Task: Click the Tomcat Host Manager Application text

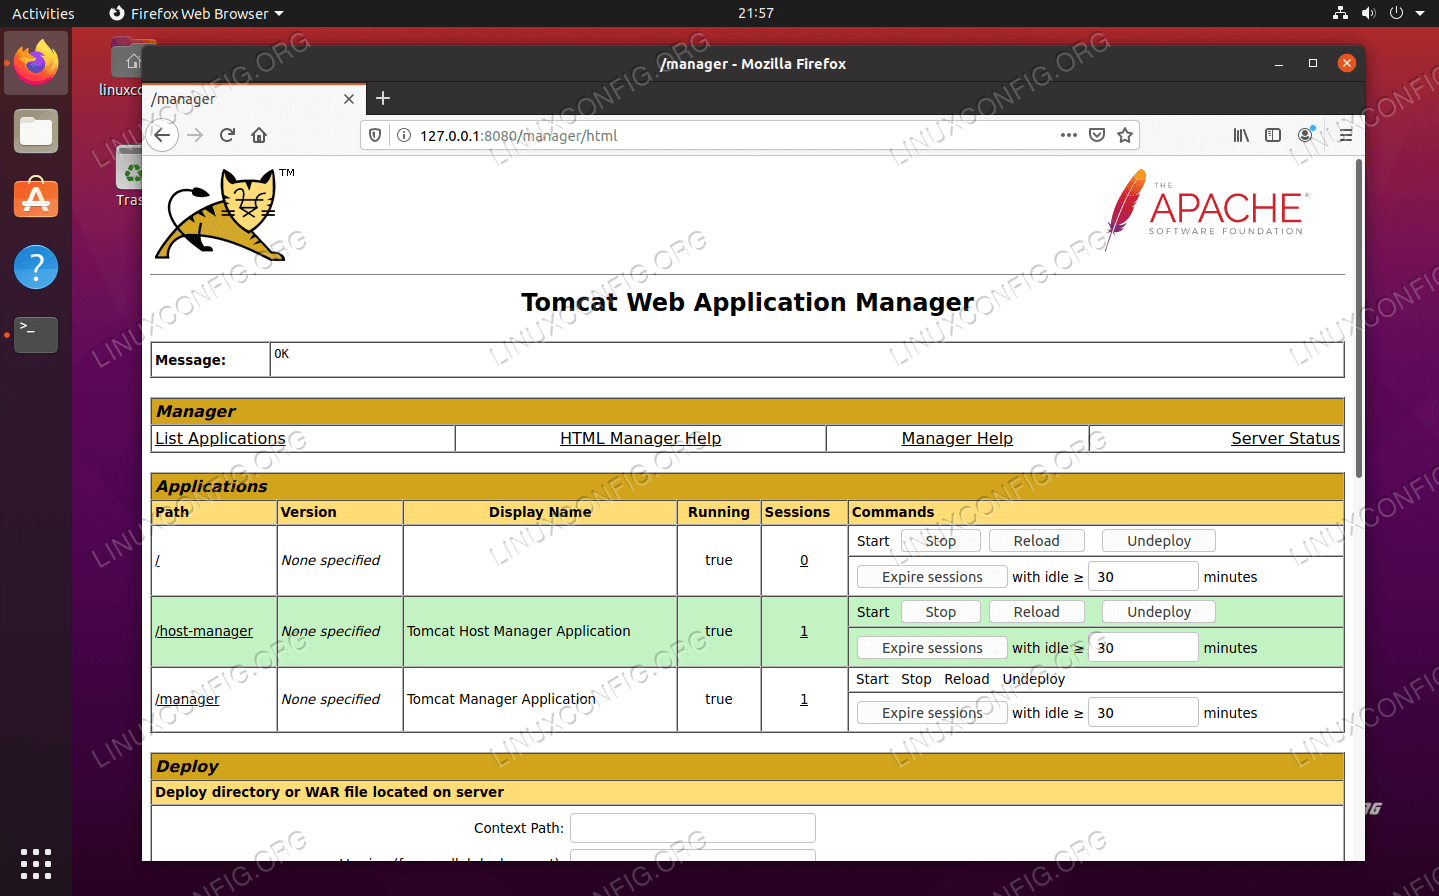Action: 518,631
